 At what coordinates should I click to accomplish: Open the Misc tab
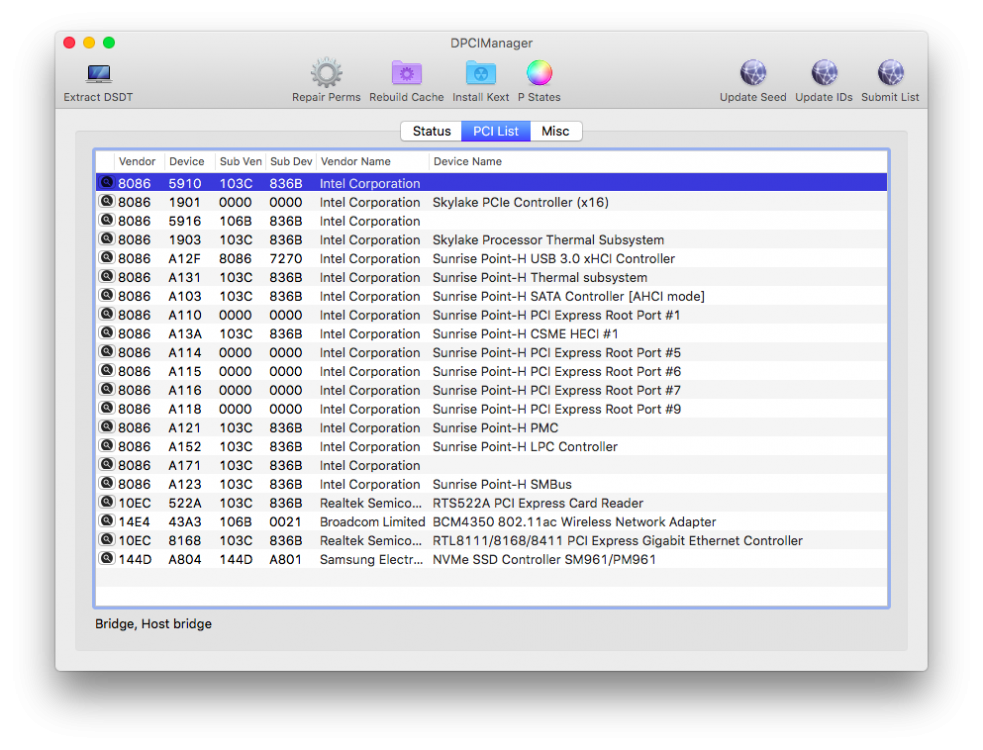(x=555, y=131)
